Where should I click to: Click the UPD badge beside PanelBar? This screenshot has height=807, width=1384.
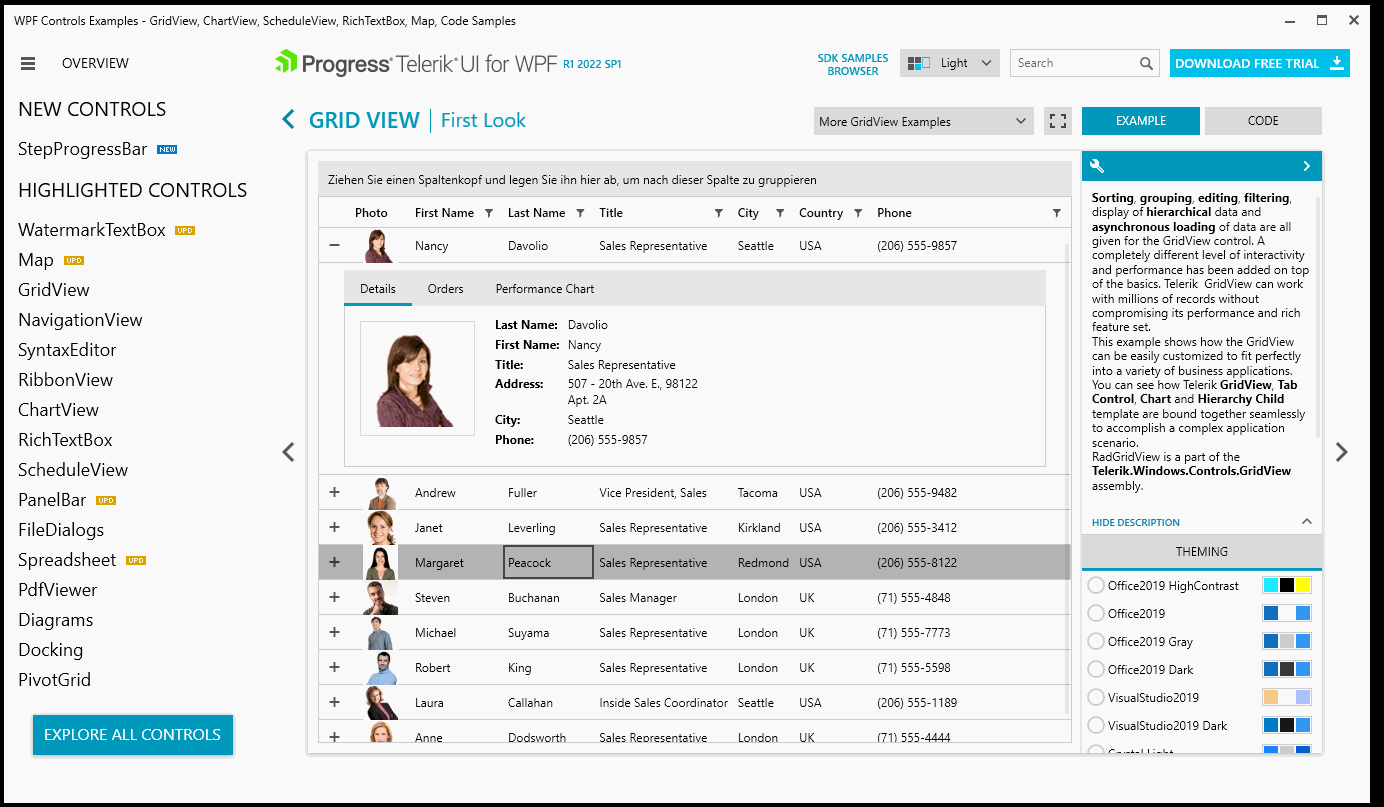[x=106, y=500]
